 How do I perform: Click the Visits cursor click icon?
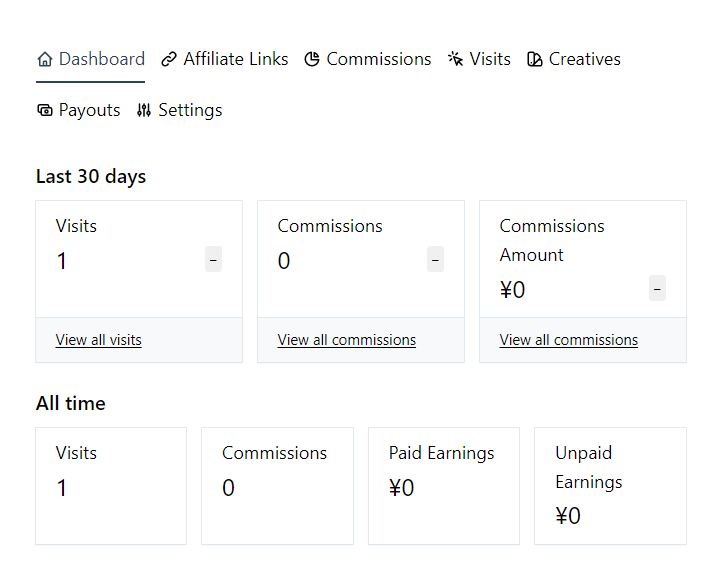[x=456, y=60]
